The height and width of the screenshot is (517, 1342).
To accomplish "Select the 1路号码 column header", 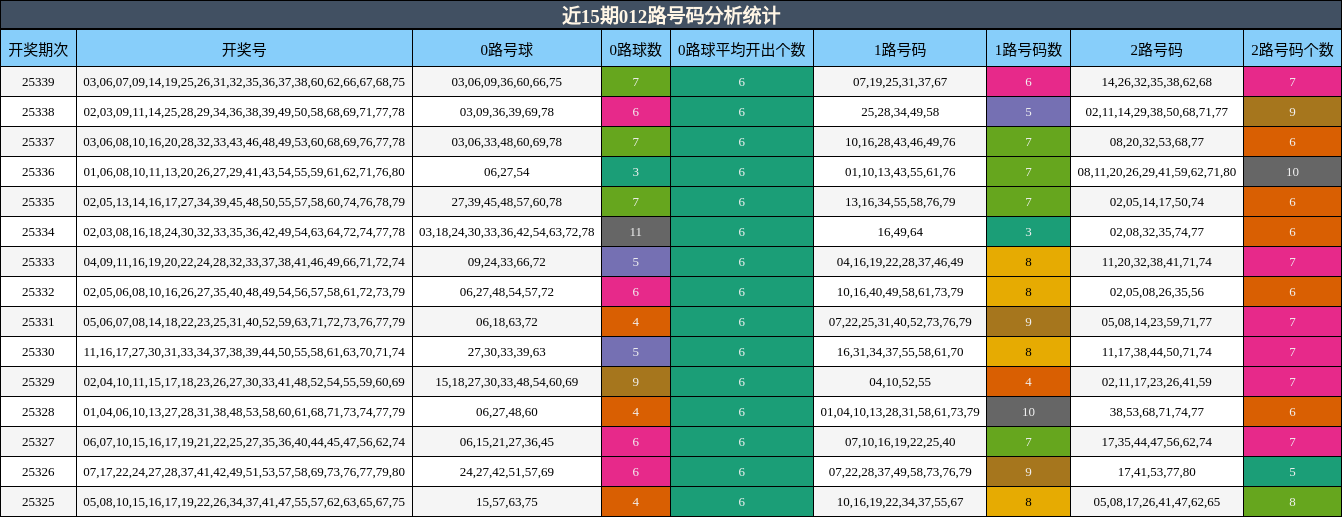I will (x=900, y=49).
